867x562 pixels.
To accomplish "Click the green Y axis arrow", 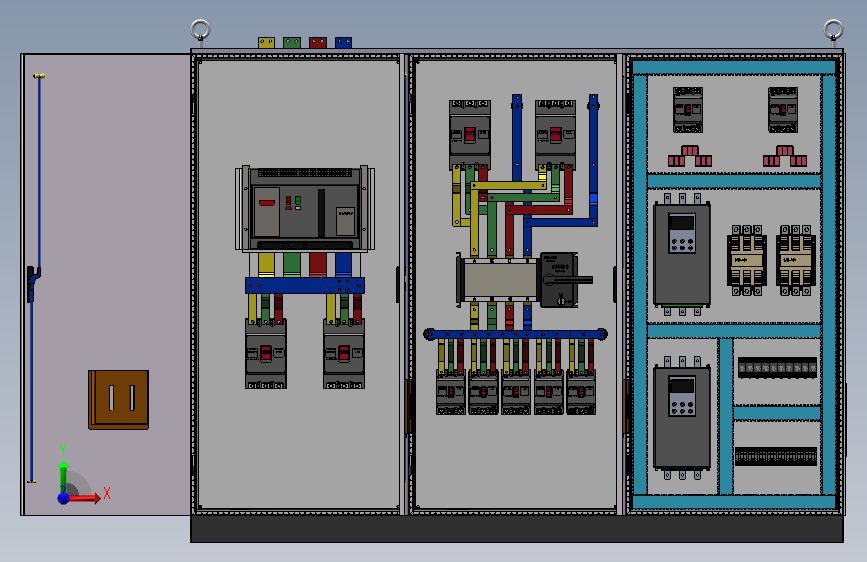I will [x=64, y=475].
